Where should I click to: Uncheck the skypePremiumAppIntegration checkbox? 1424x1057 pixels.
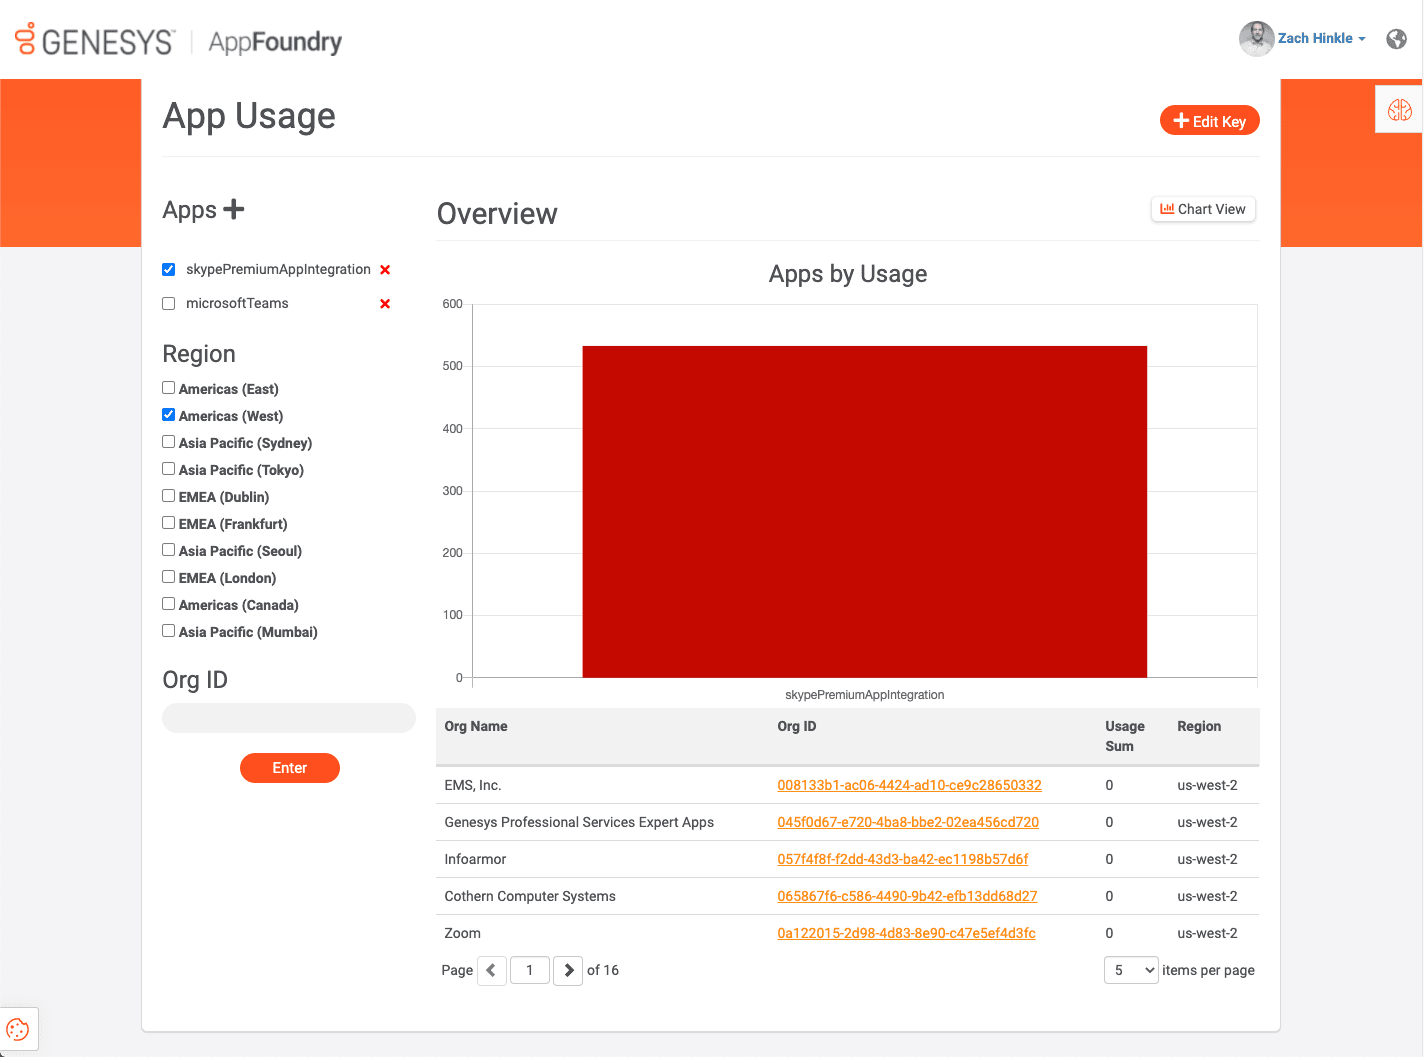169,270
